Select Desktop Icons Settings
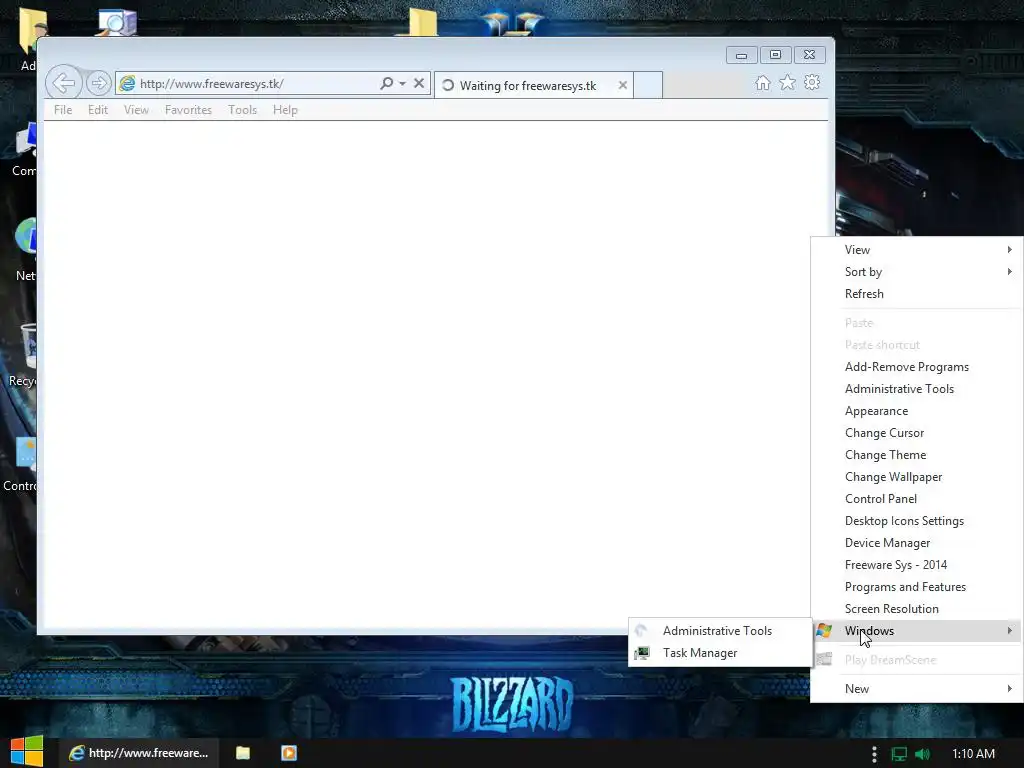The image size is (1024, 768). point(916,520)
